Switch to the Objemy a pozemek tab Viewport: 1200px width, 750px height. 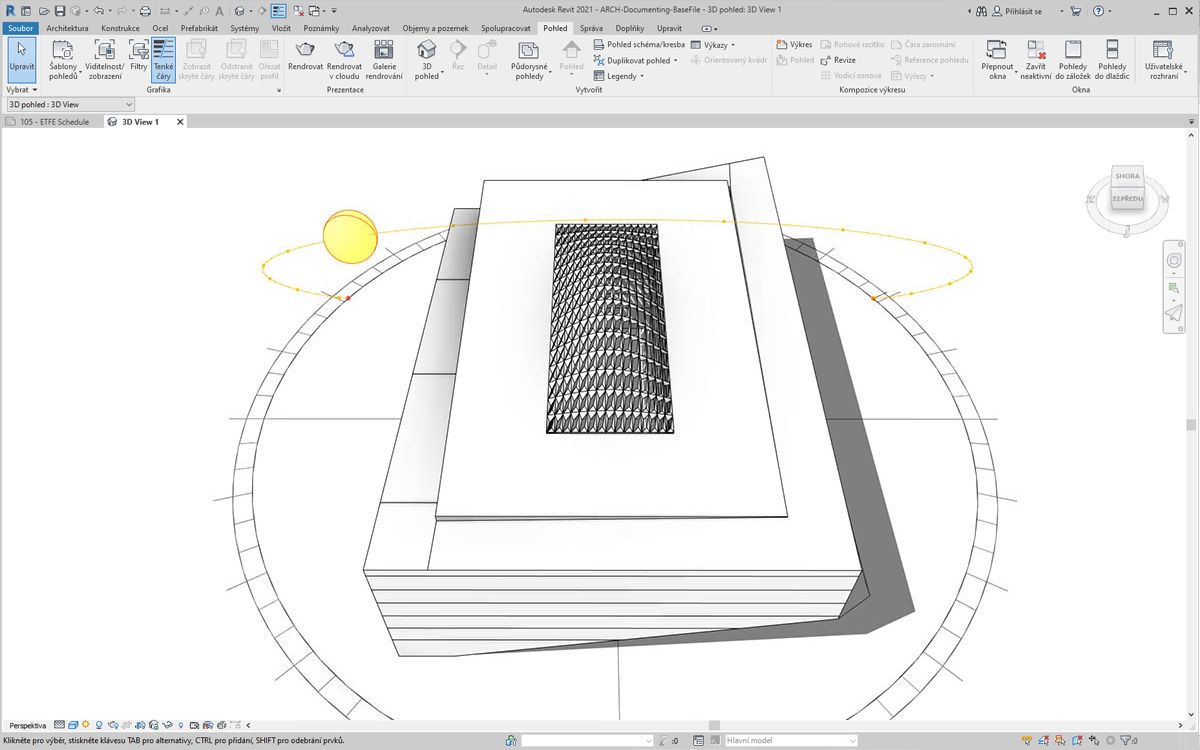(435, 28)
